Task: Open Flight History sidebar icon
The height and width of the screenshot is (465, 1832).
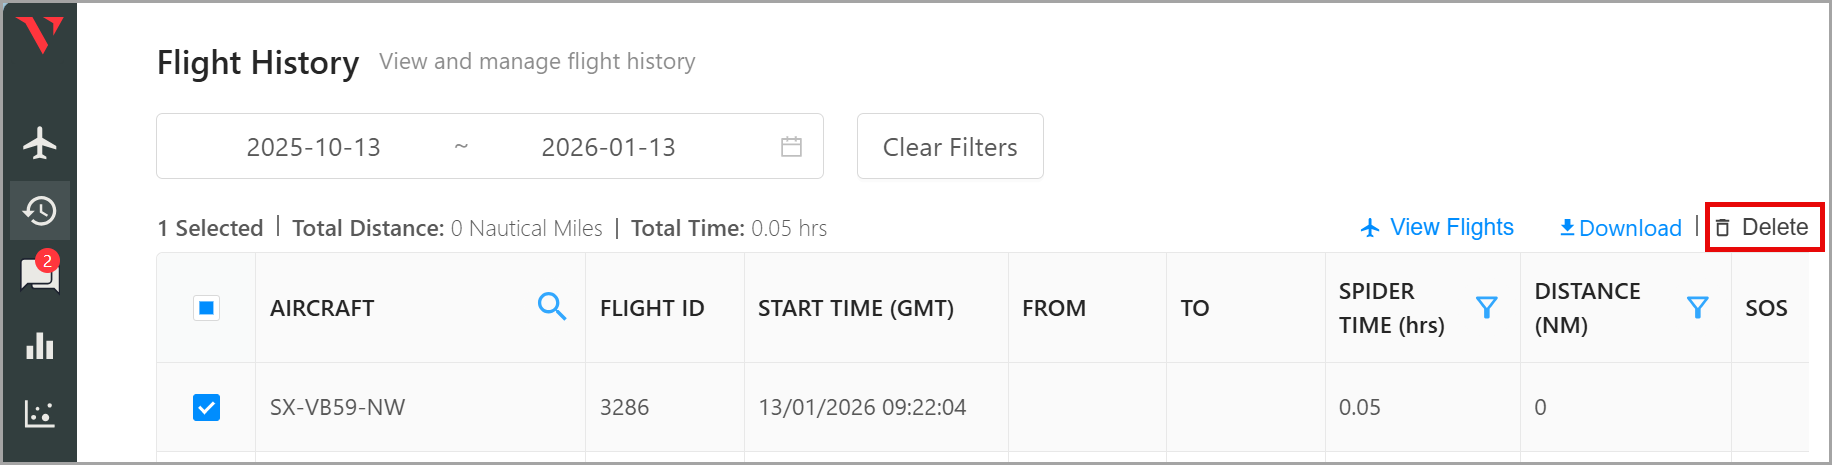Action: (x=40, y=211)
